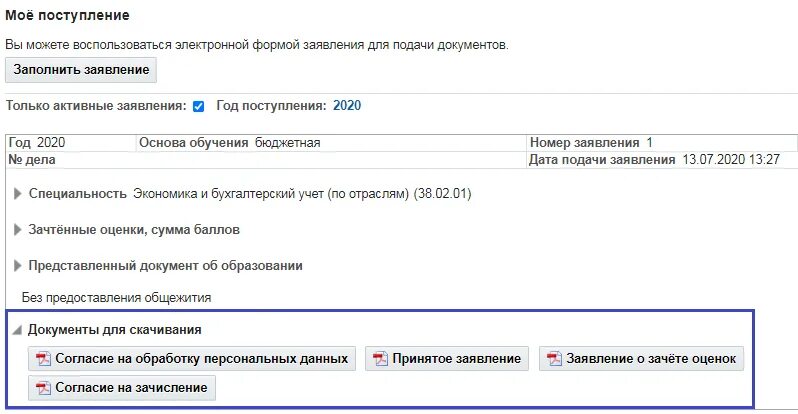Screen dimensions: 798x414
Task: Download the Принятое заявление document
Action: (x=447, y=359)
